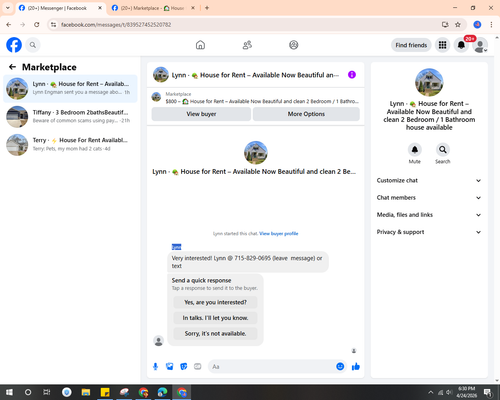The width and height of the screenshot is (500, 400).
Task: Open a new browser tab
Action: click(207, 8)
